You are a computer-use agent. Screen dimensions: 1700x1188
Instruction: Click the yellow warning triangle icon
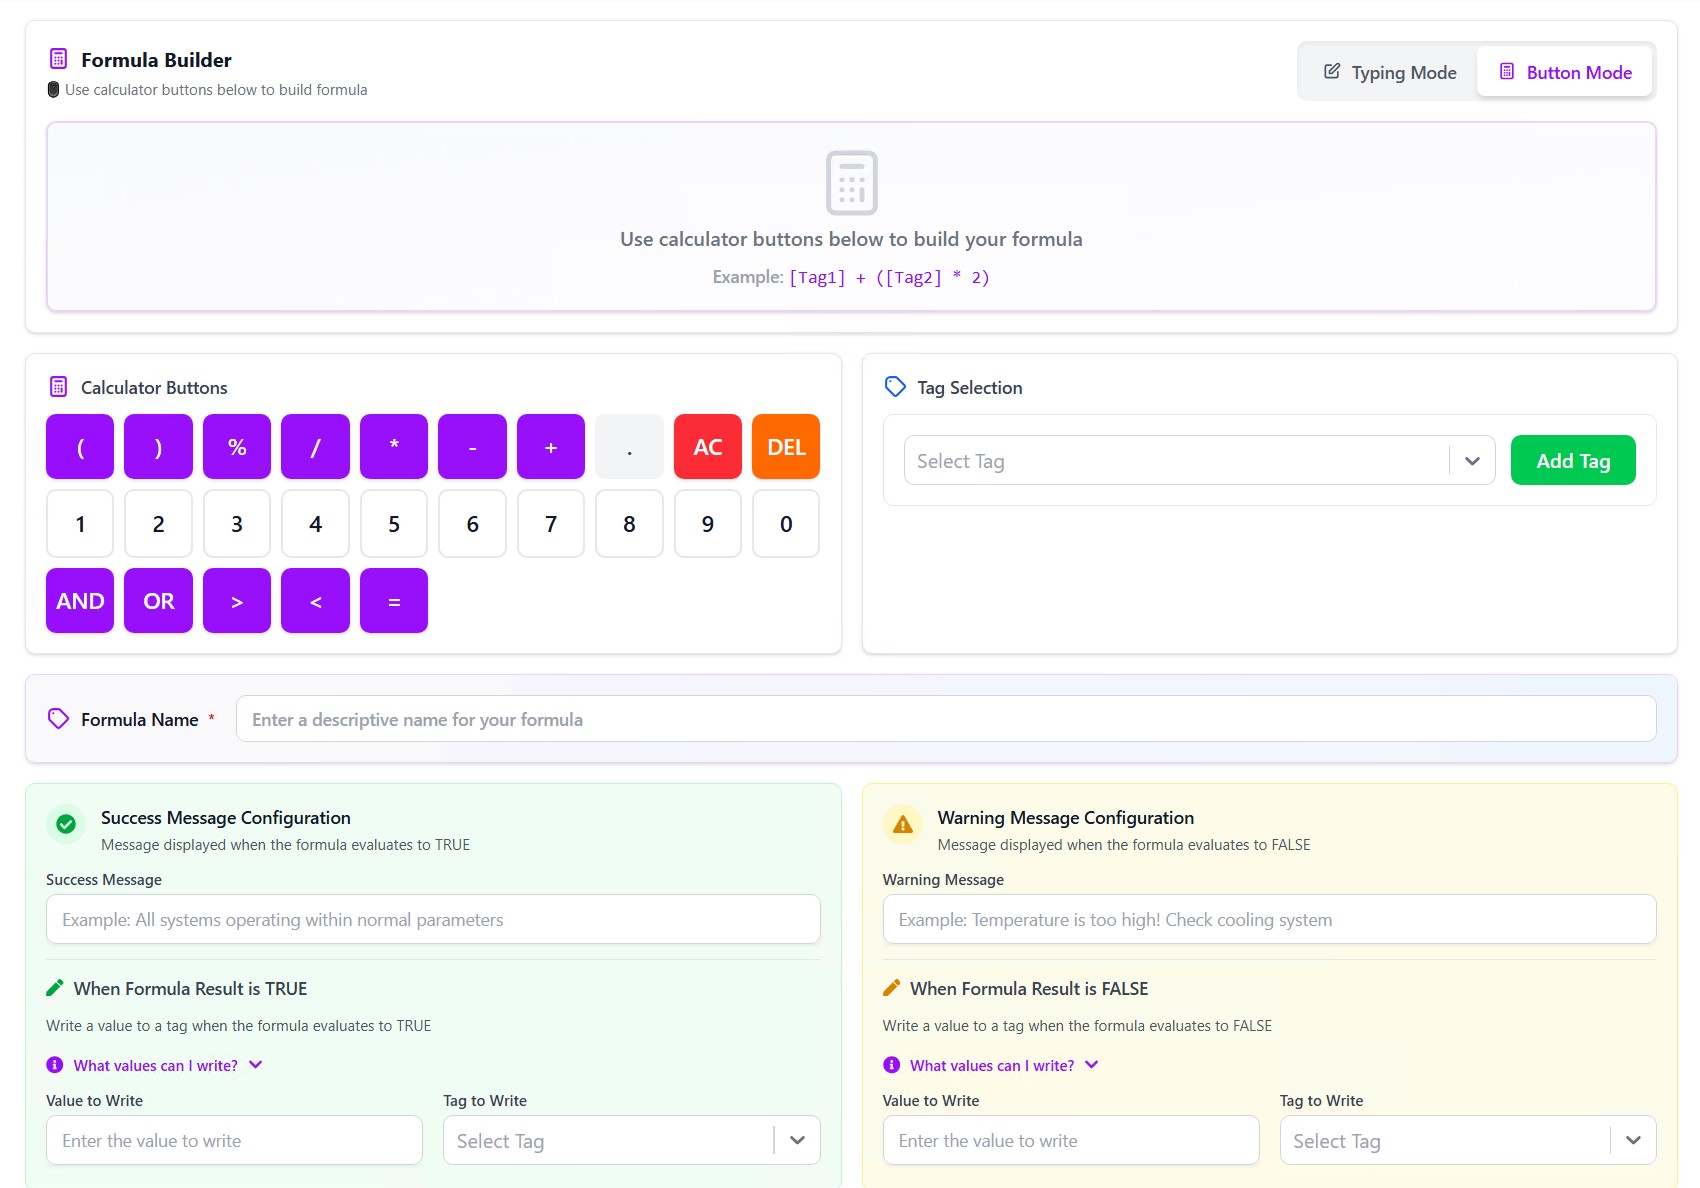(x=902, y=824)
